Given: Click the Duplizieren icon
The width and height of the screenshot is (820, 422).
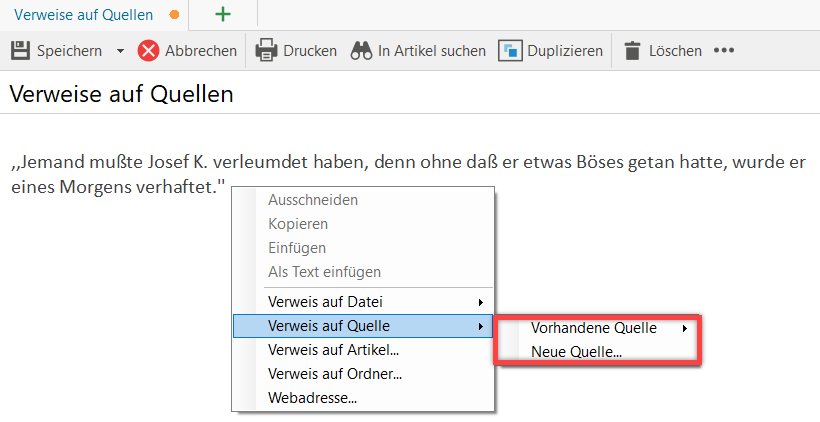Looking at the screenshot, I should tap(511, 50).
